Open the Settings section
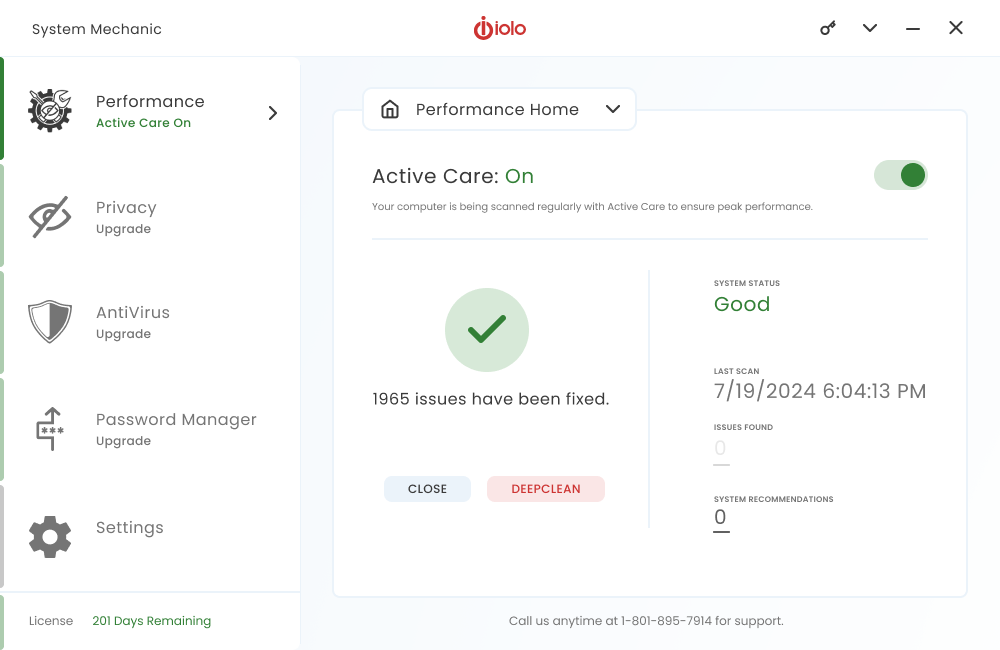The width and height of the screenshot is (1000, 650). pyautogui.click(x=152, y=536)
